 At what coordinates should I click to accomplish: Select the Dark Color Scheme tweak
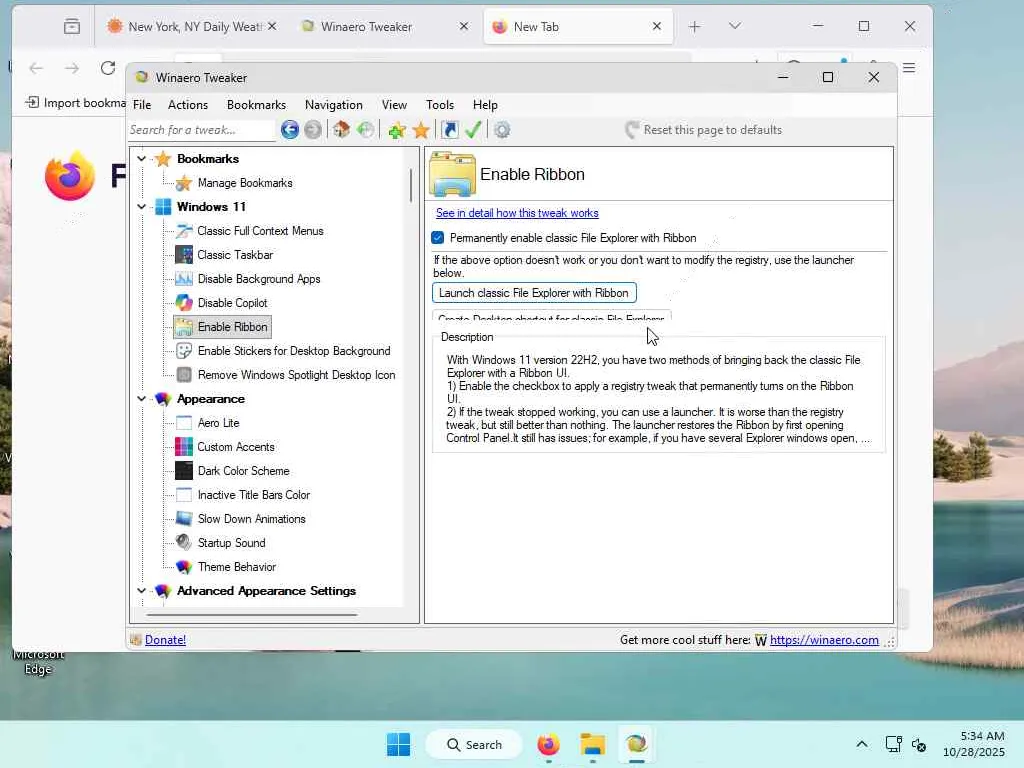pos(243,472)
